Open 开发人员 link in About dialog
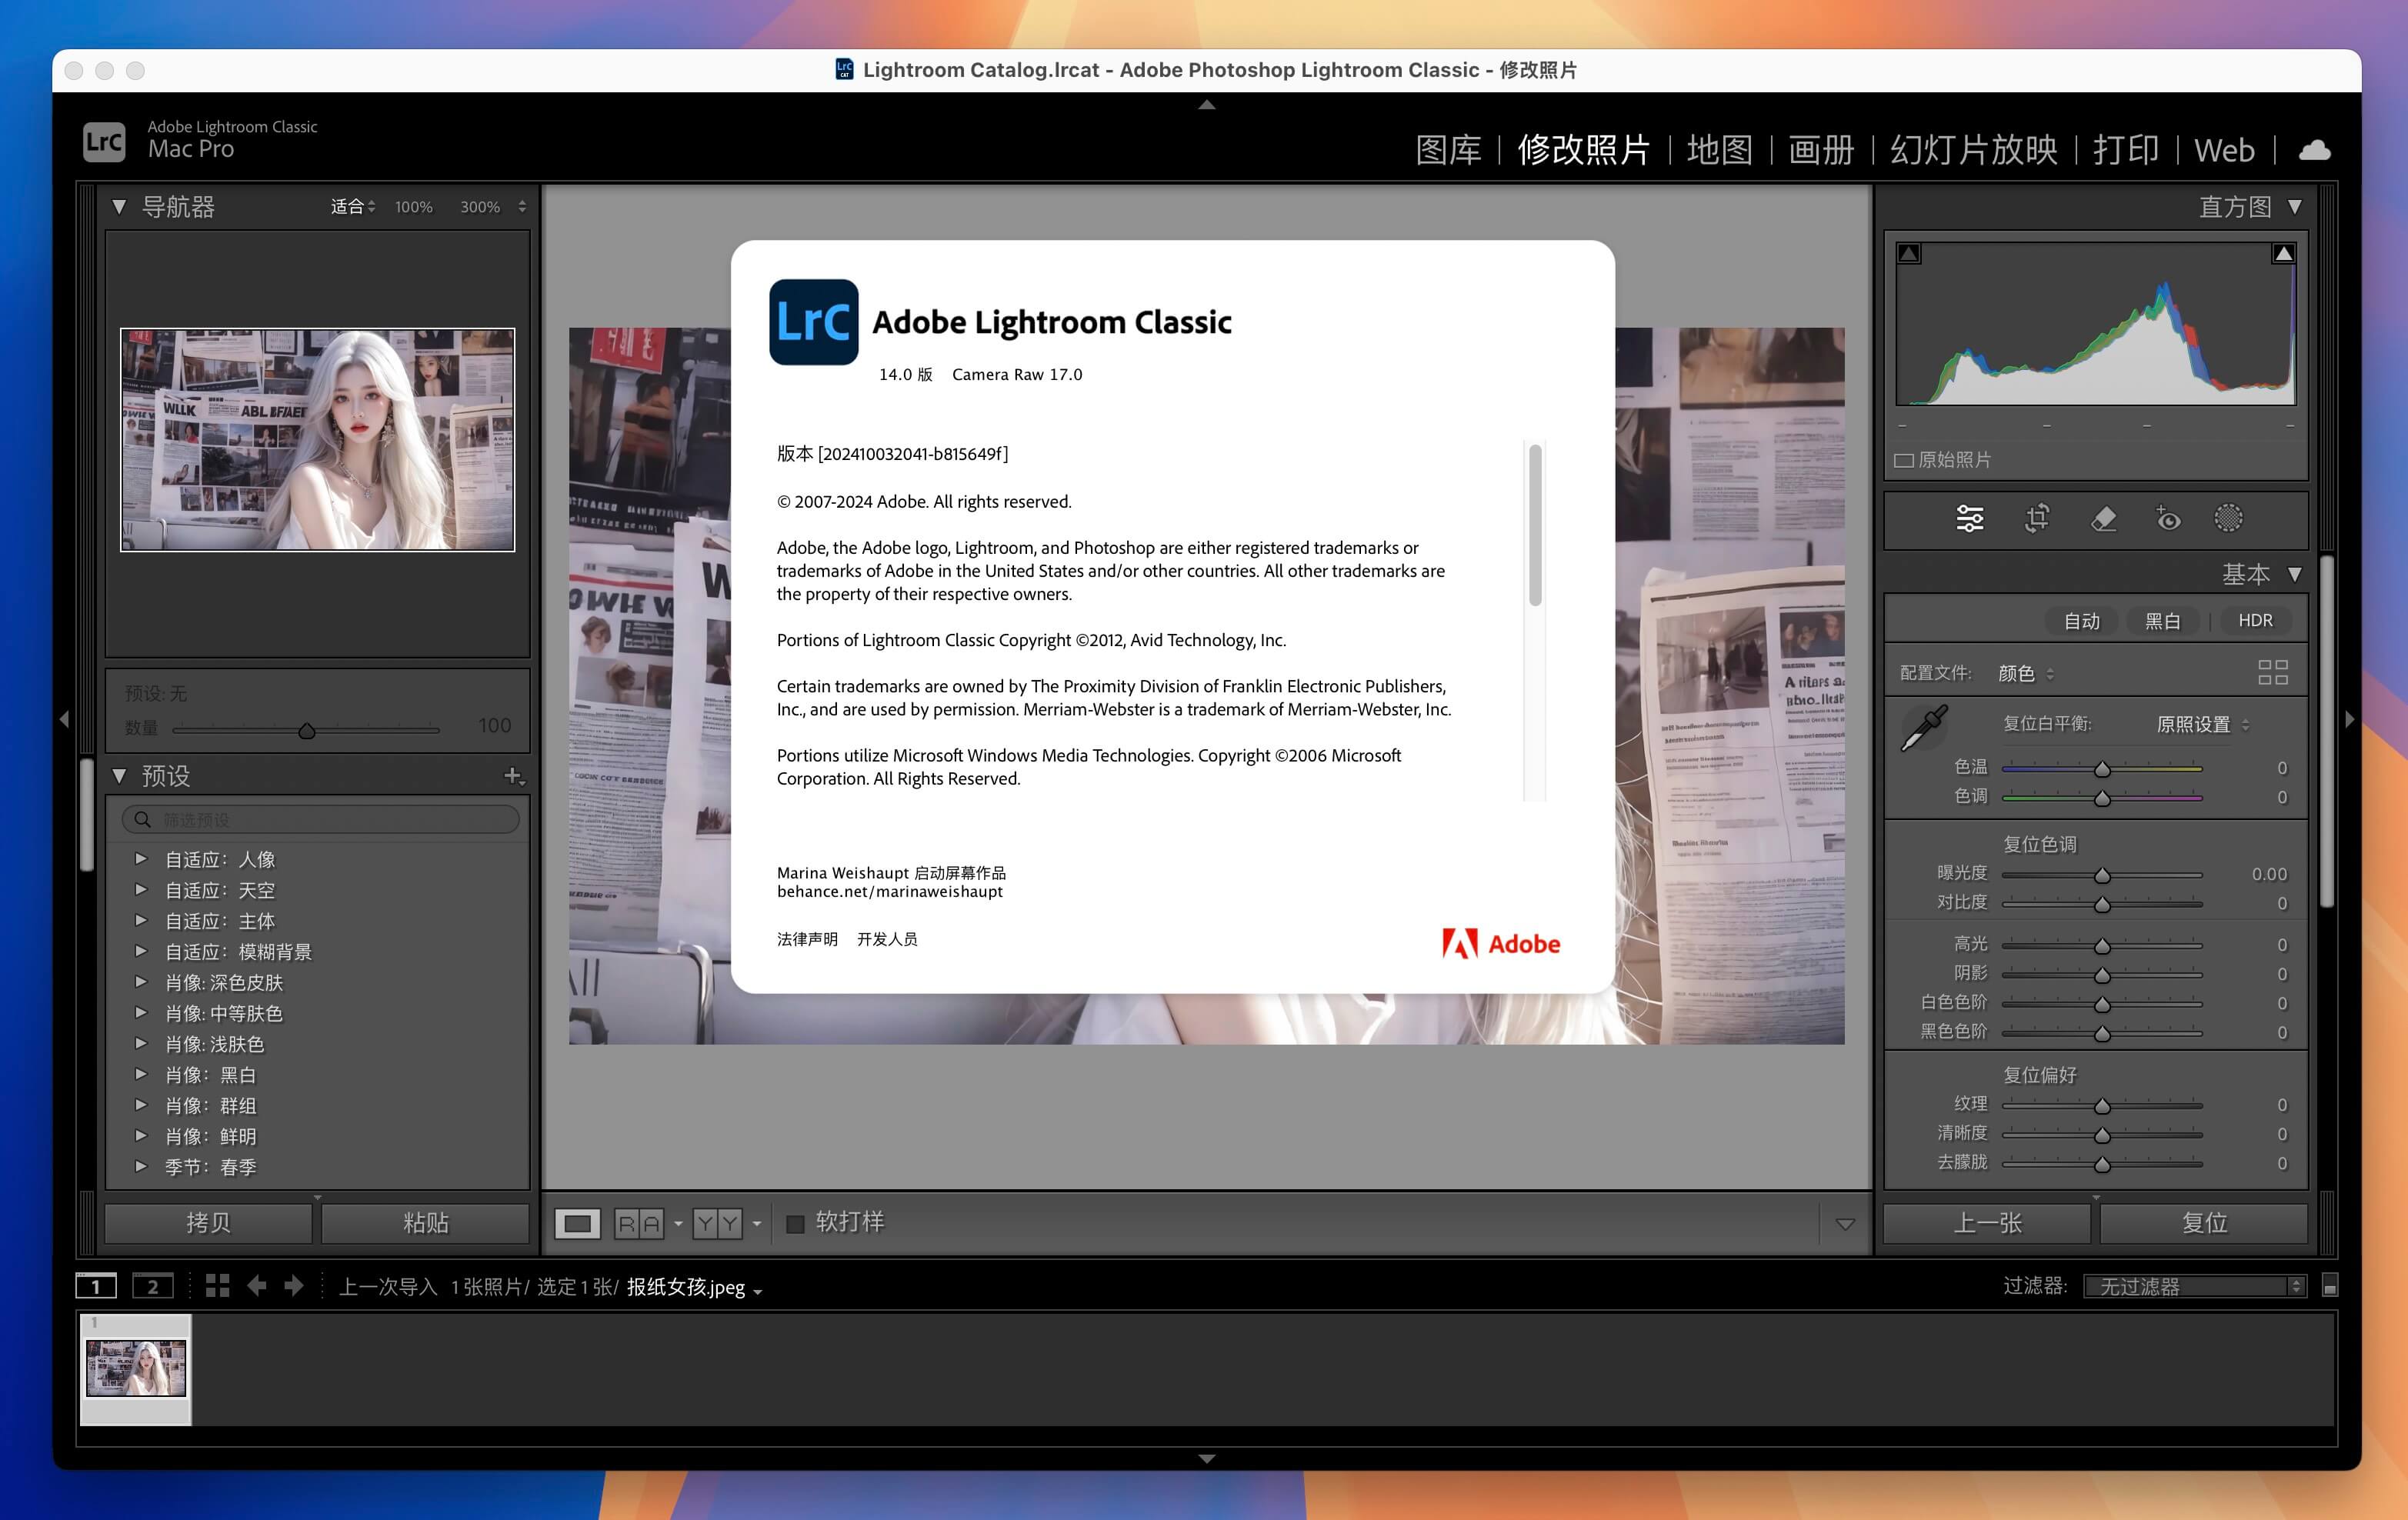This screenshot has width=2408, height=1520. (x=887, y=939)
